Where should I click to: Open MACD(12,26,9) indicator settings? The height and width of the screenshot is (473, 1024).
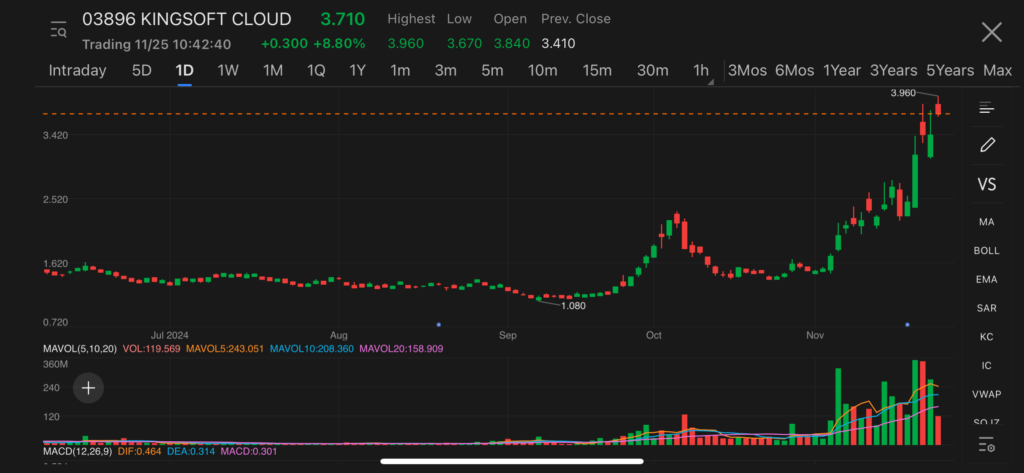click(80, 451)
